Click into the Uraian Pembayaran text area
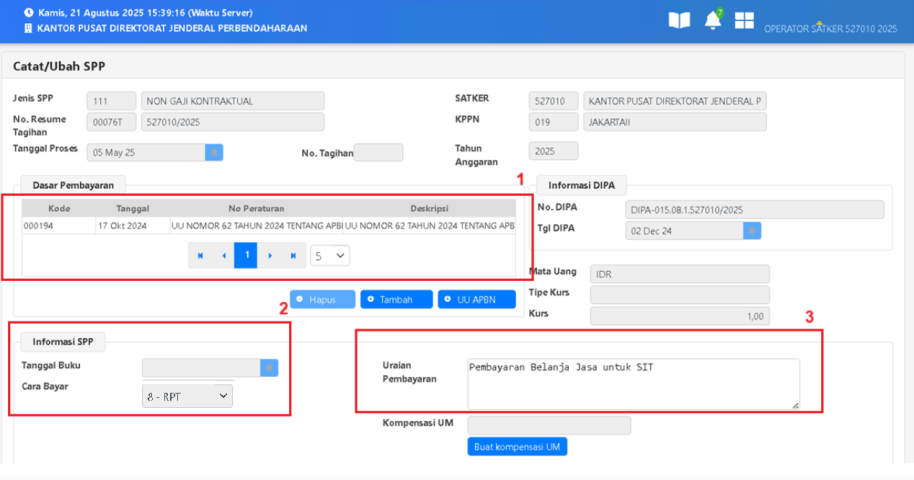914x480 pixels. (x=632, y=383)
